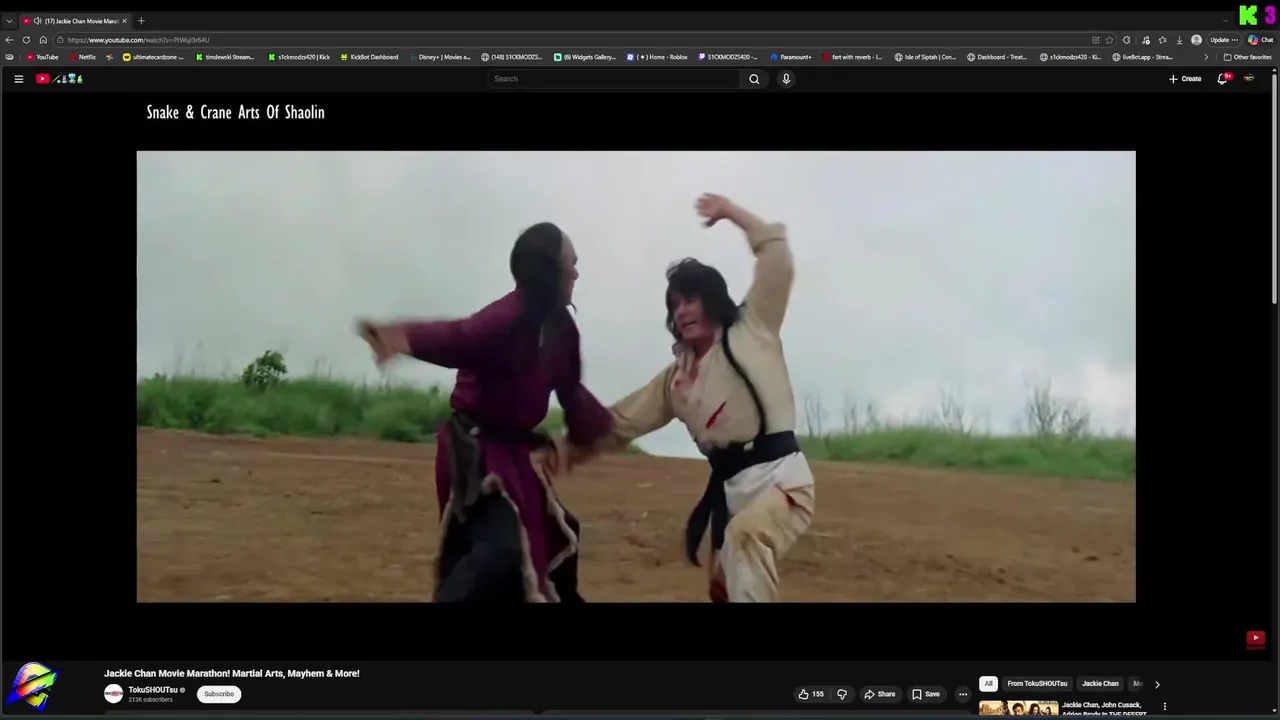Open the s1ckmodzs420 | Kick bookmark

(x=299, y=57)
